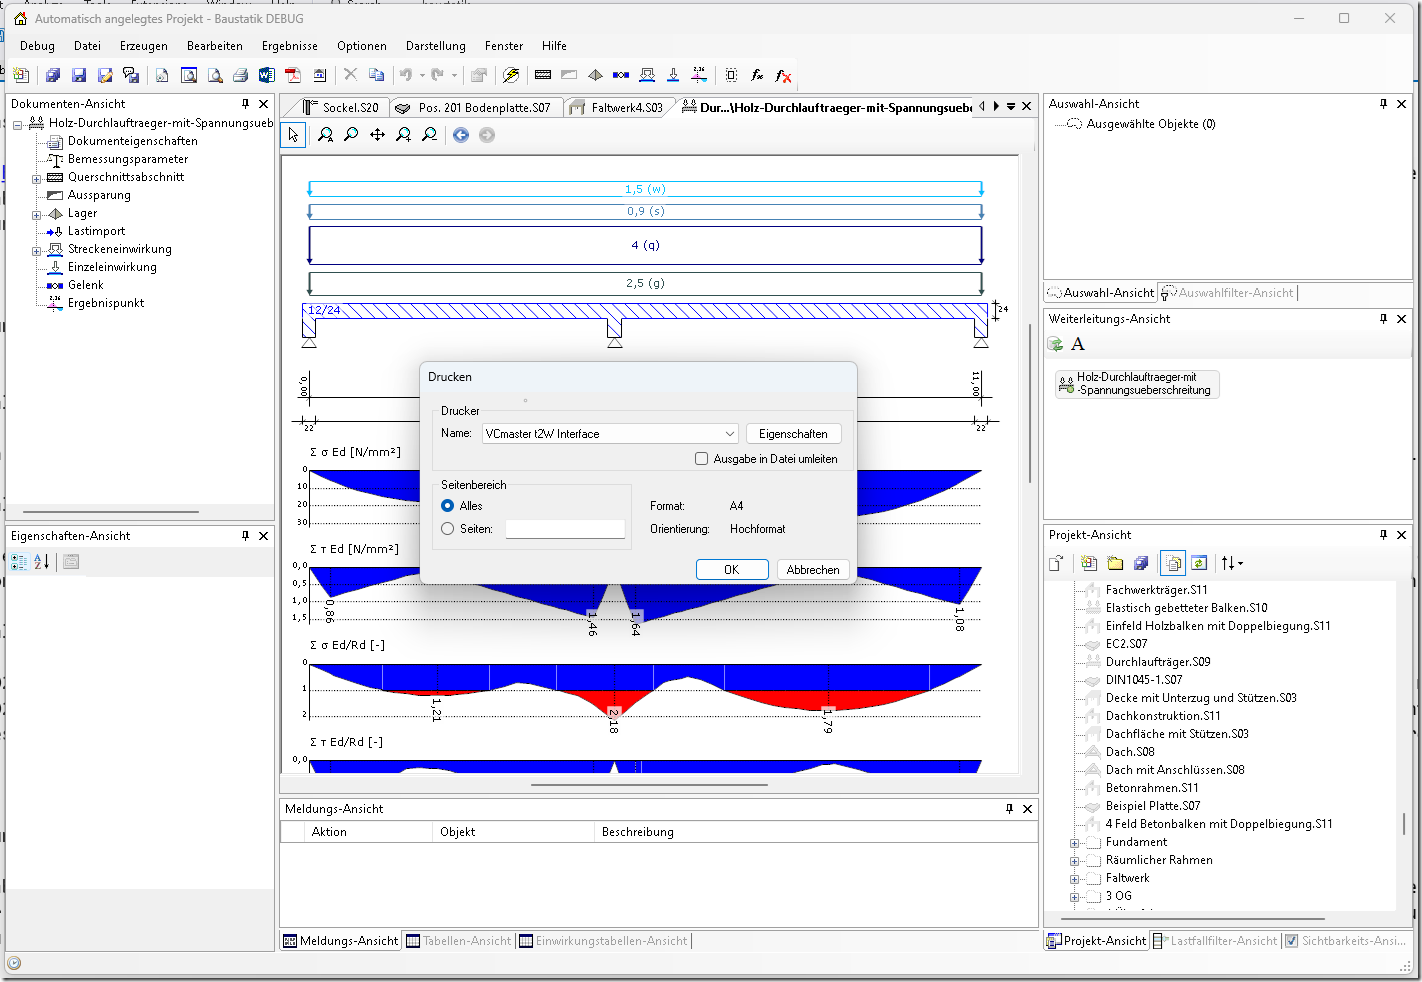Click the yellow lightning calculate icon
The width and height of the screenshot is (1422, 982).
[x=511, y=75]
